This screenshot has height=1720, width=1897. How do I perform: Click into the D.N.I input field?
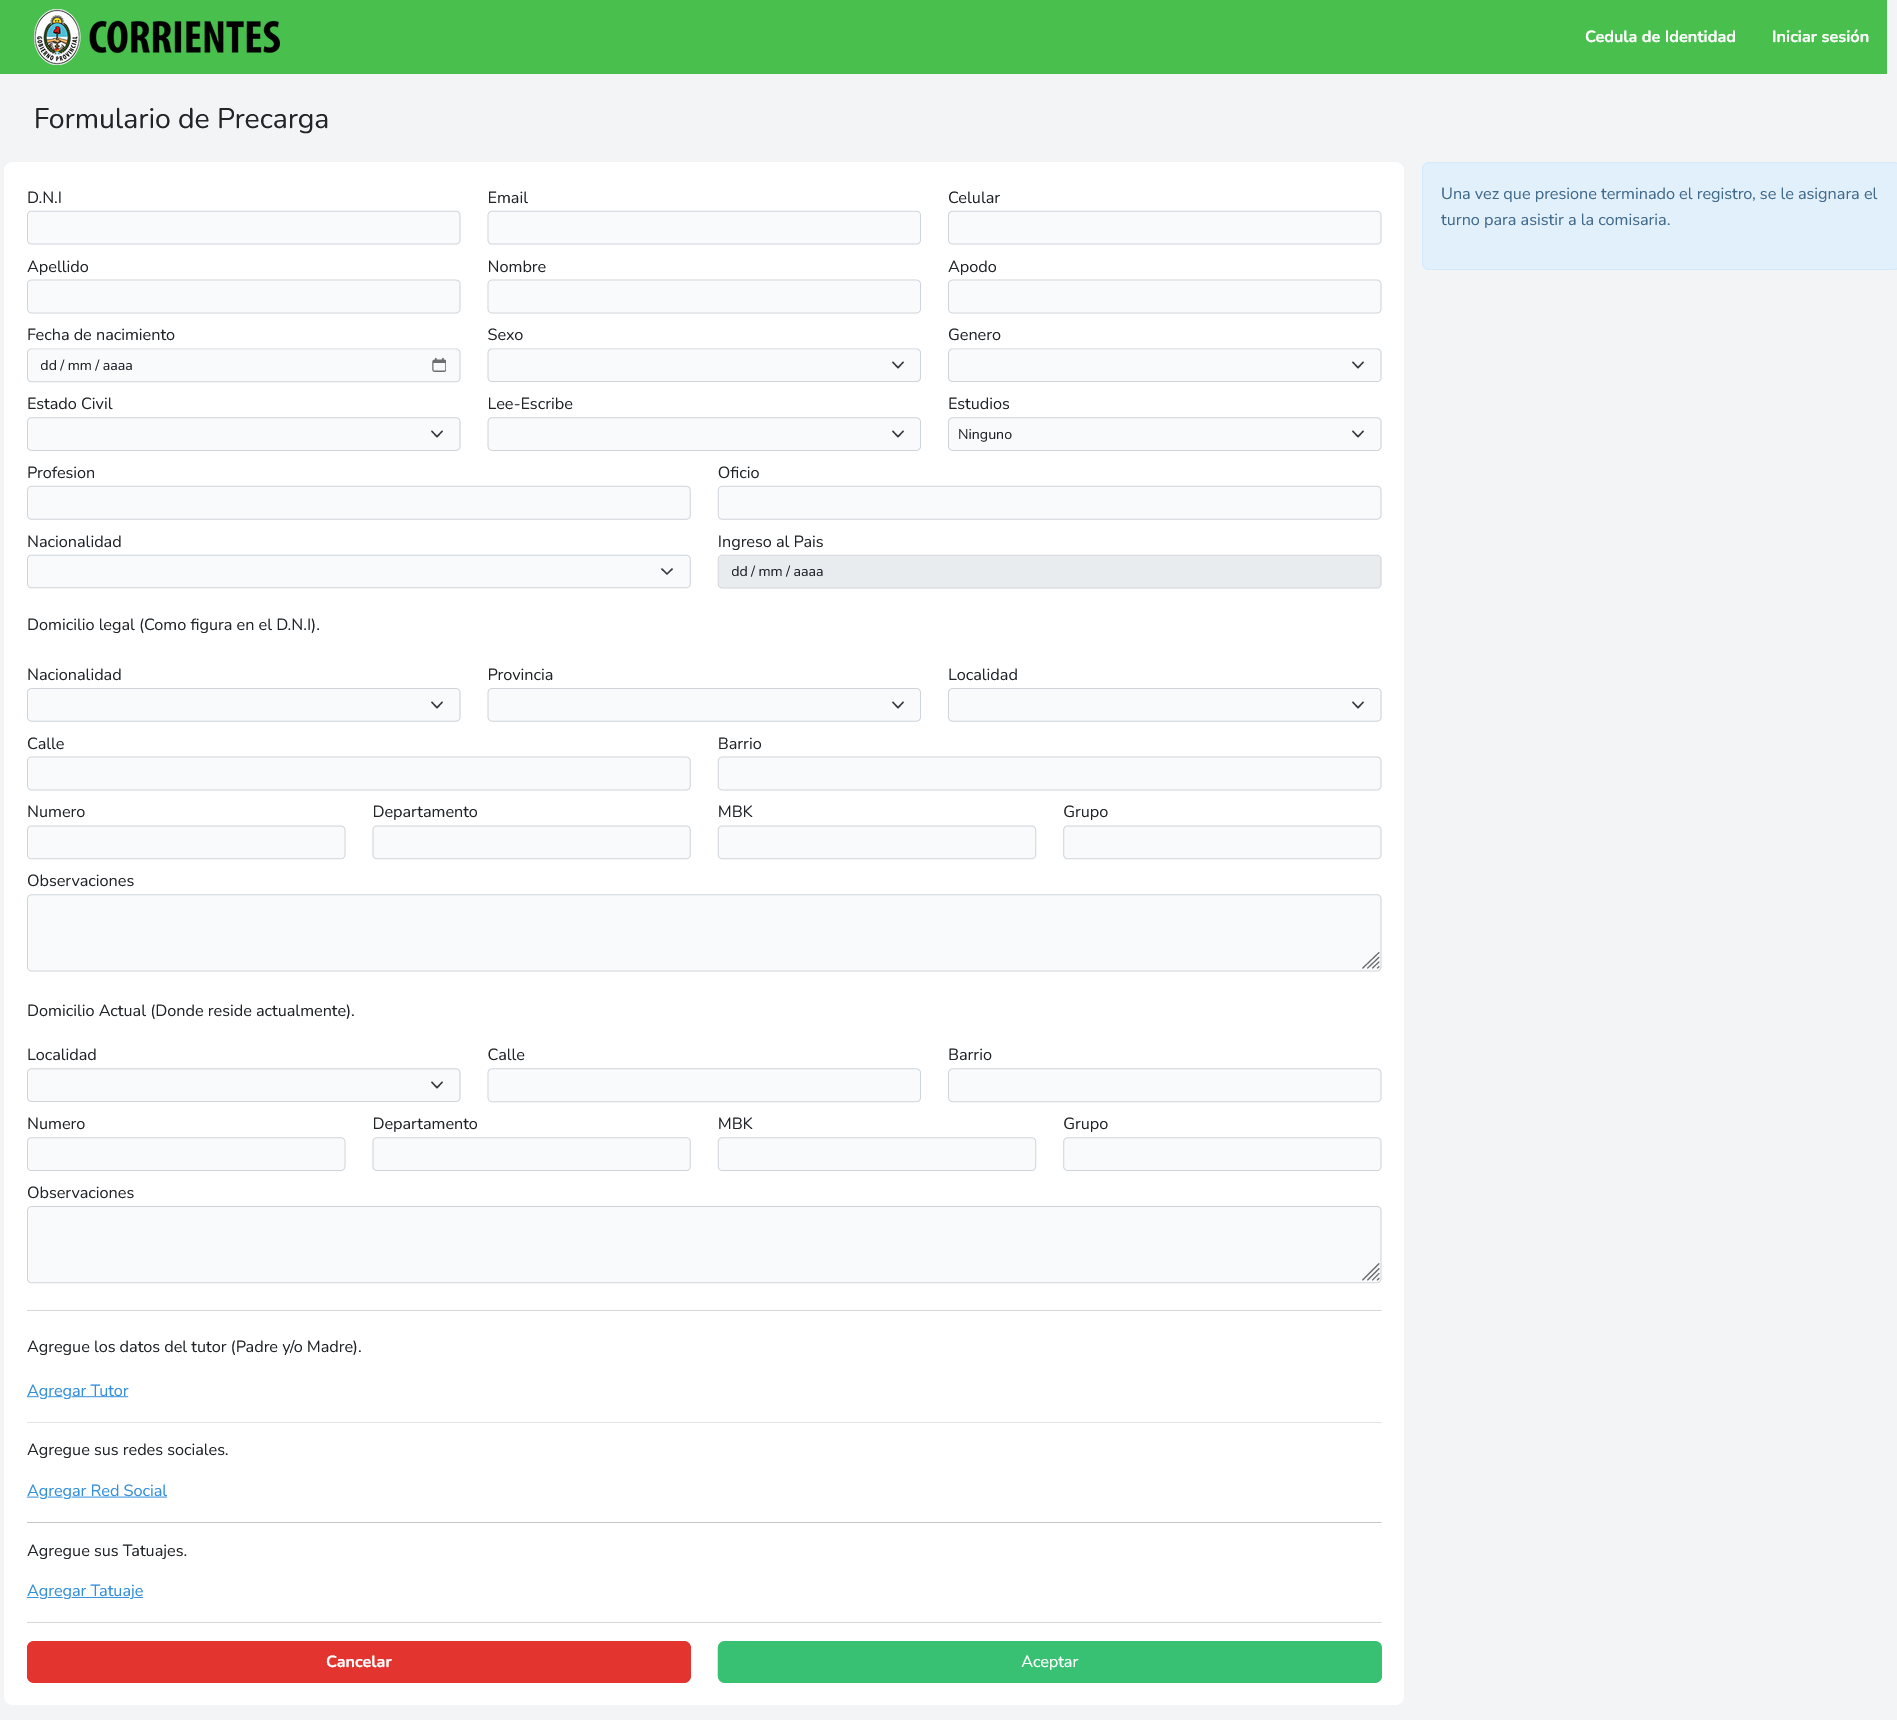tap(243, 228)
